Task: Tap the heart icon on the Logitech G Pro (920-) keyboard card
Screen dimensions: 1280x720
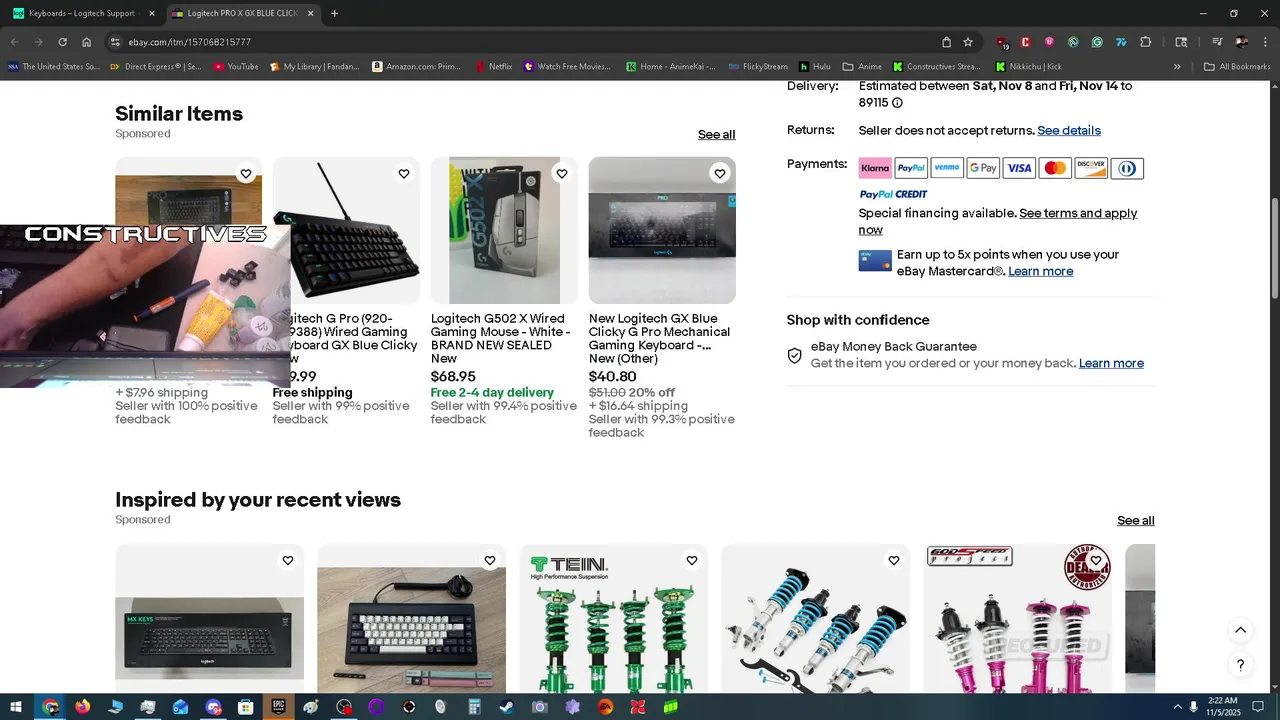Action: click(404, 174)
